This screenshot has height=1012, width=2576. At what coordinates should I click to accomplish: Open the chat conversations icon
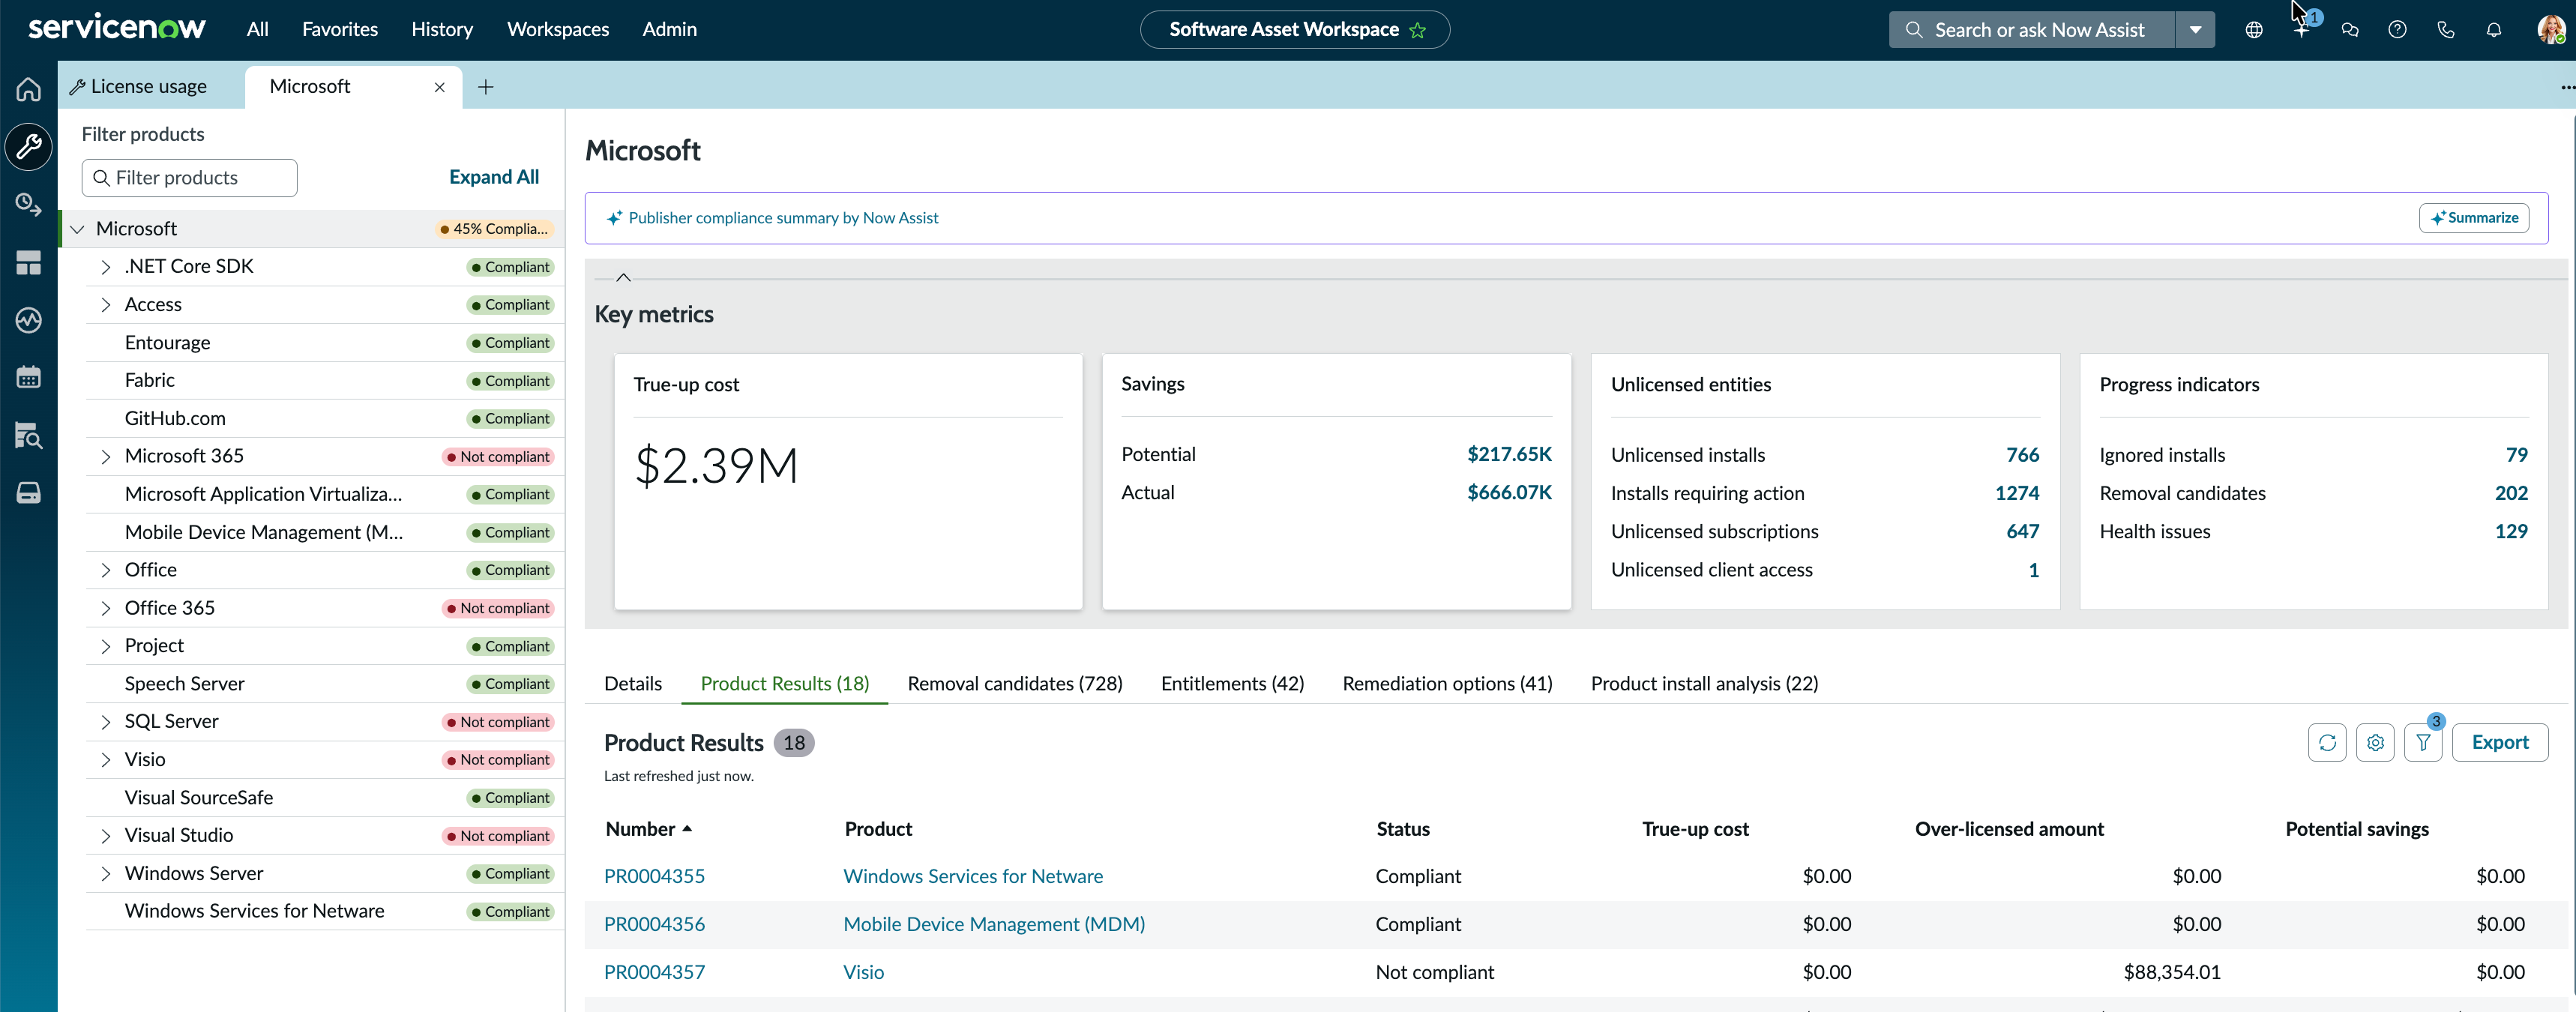(2350, 30)
